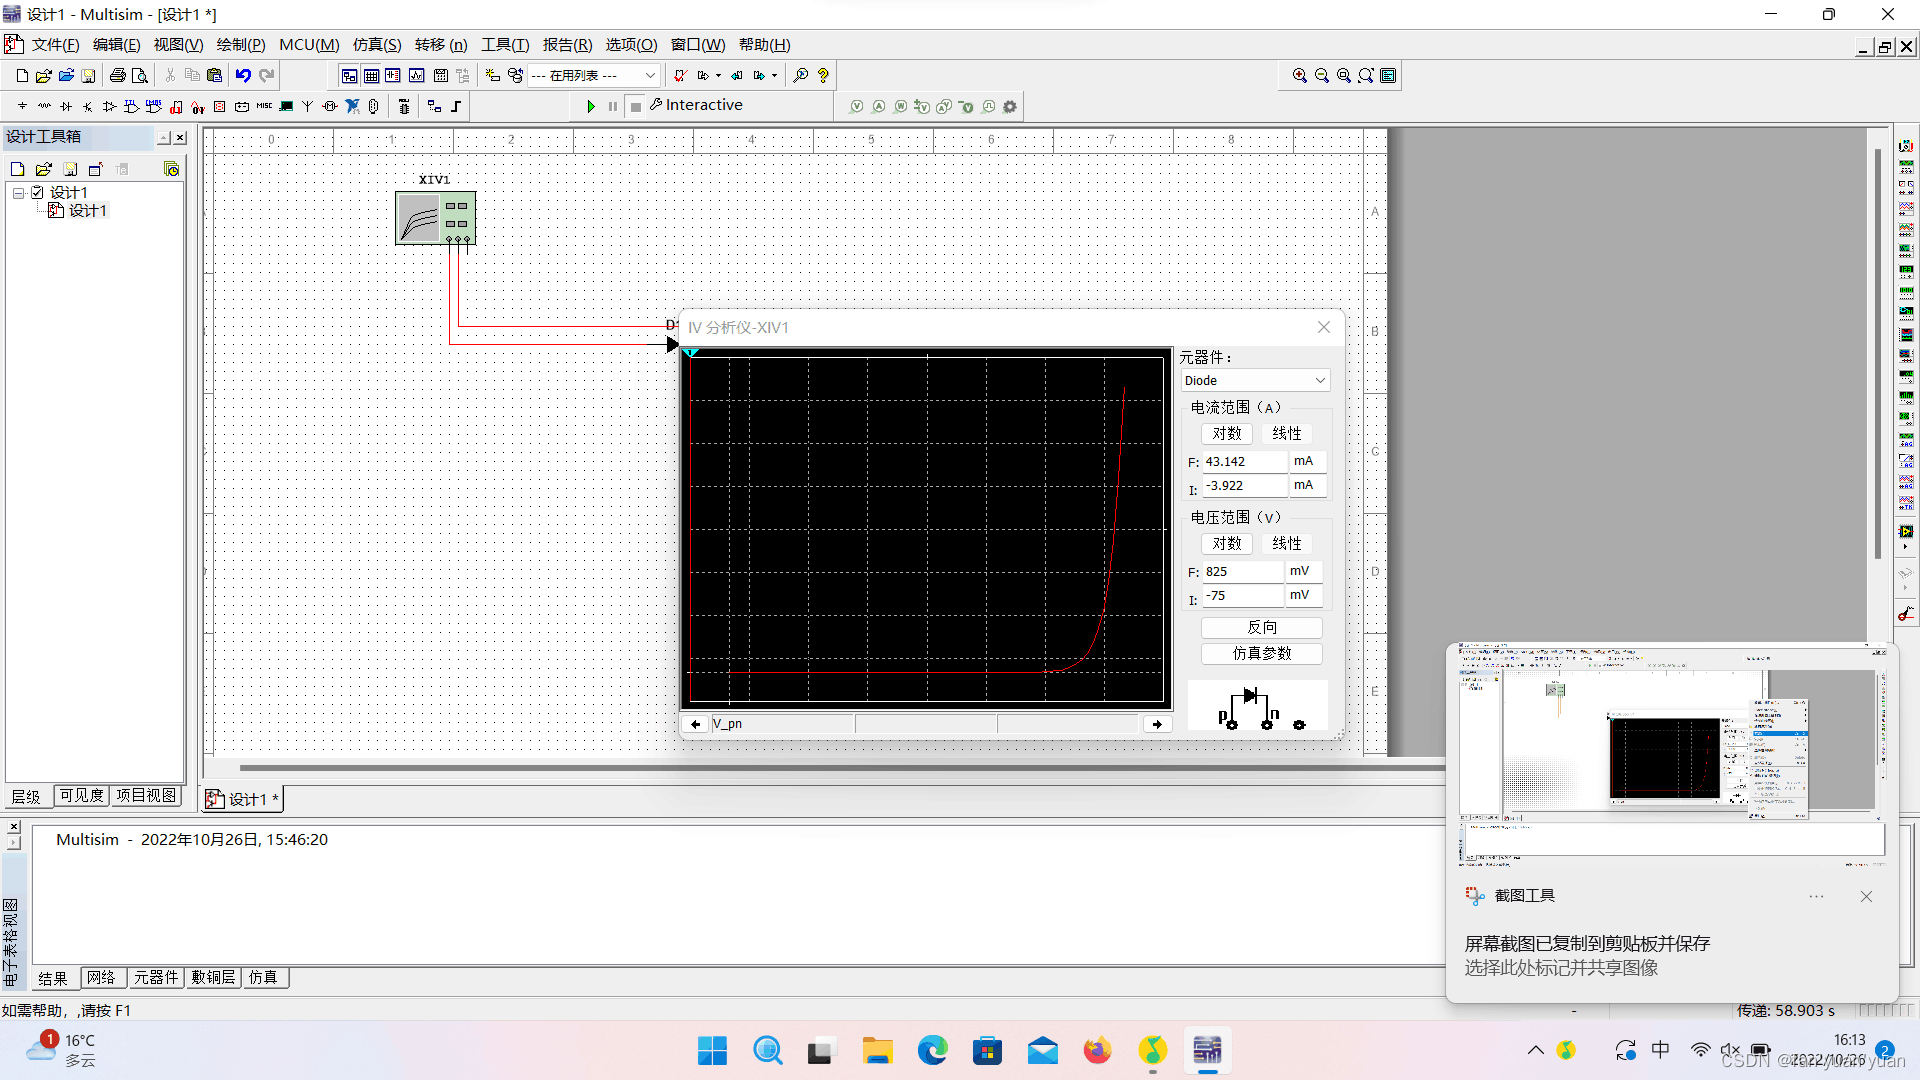Screen dimensions: 1920x1080
Task: Open the Grapher view icon
Action: pyautogui.click(x=416, y=75)
